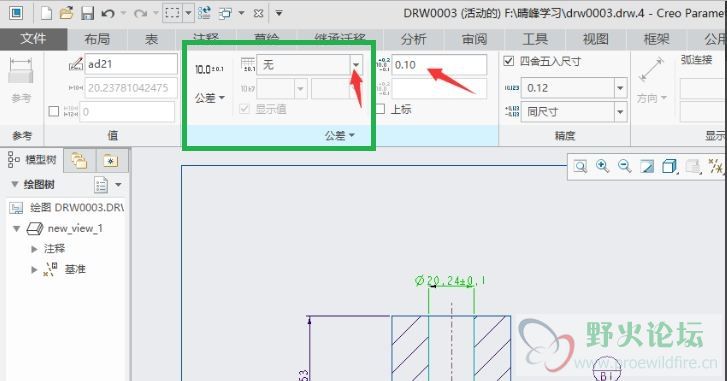727x381 pixels.
Task: Switch to the 分析 ribbon tab
Action: point(413,39)
